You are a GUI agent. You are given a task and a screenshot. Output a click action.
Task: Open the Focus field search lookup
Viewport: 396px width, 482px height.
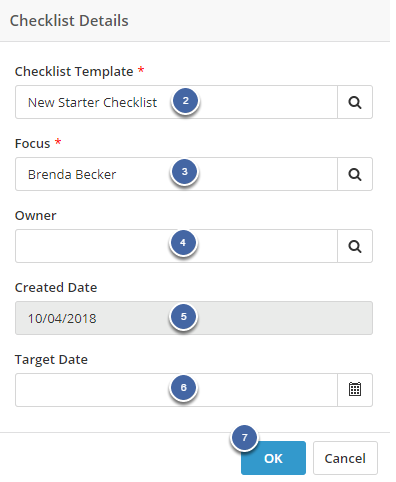click(x=355, y=174)
